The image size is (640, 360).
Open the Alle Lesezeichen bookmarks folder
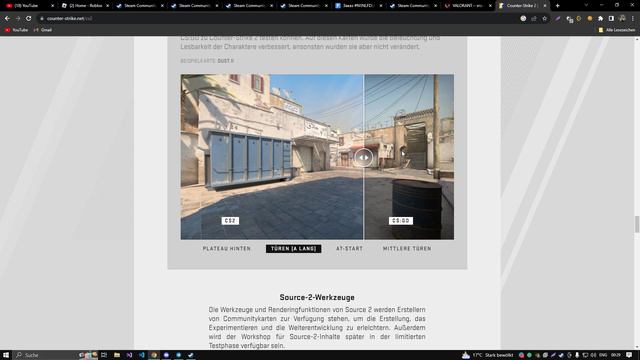[617, 30]
